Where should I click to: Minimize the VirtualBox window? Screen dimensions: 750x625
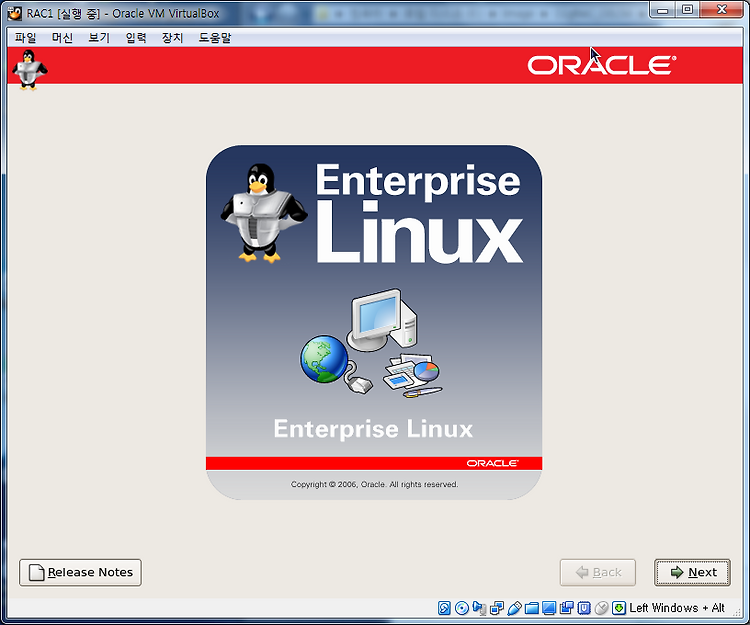click(x=662, y=10)
